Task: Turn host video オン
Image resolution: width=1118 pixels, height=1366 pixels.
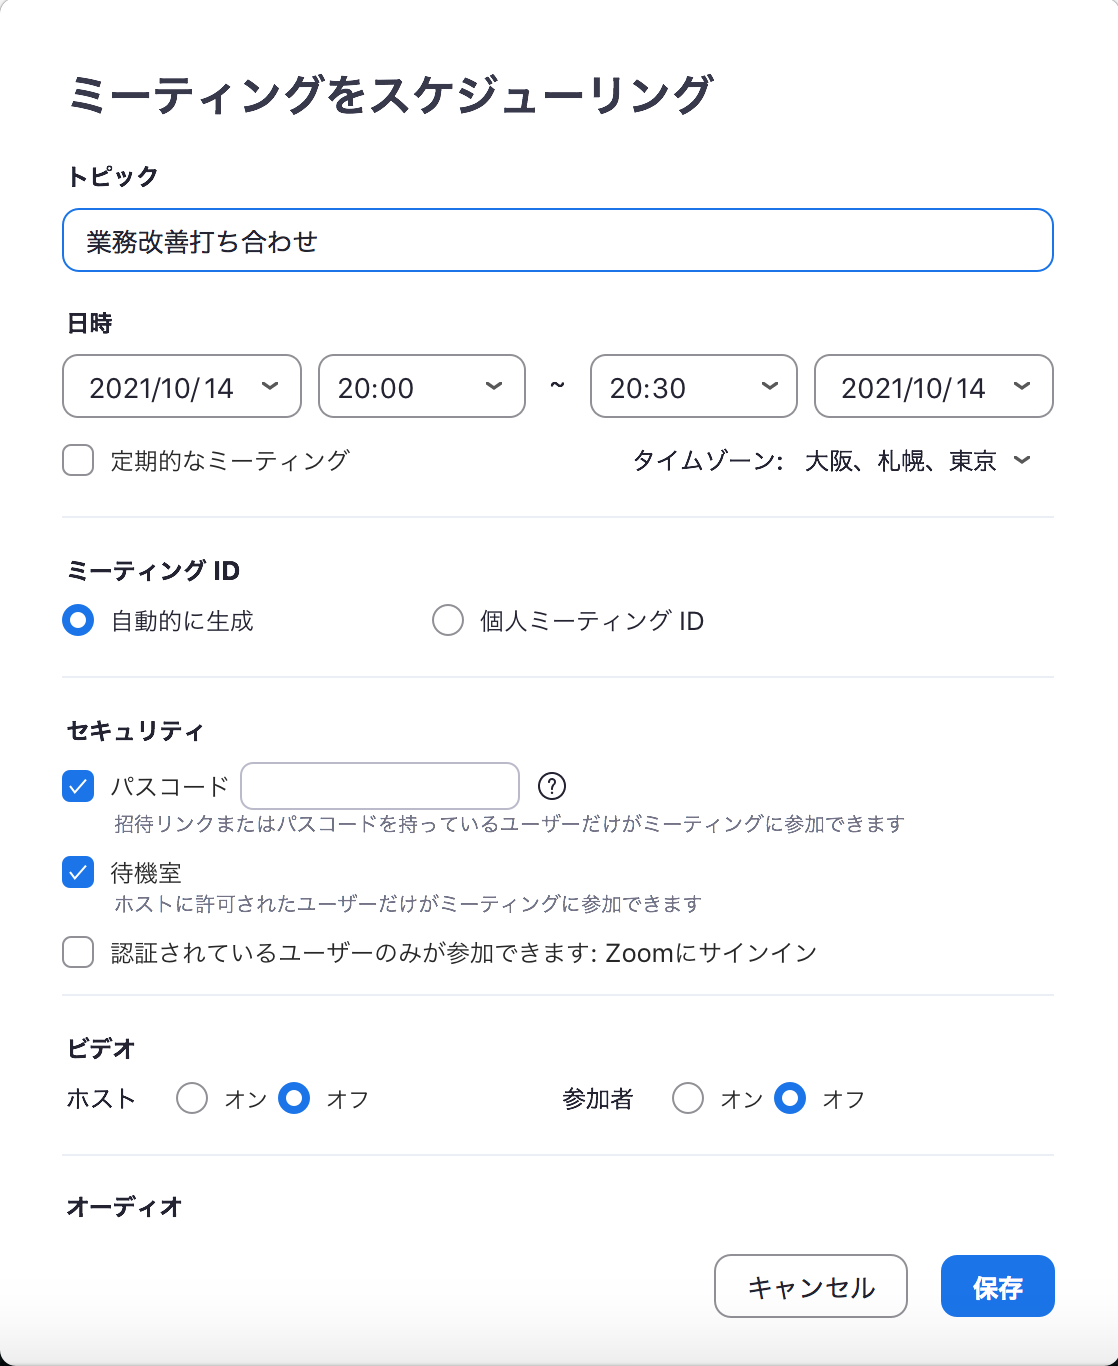Action: pos(192,1098)
